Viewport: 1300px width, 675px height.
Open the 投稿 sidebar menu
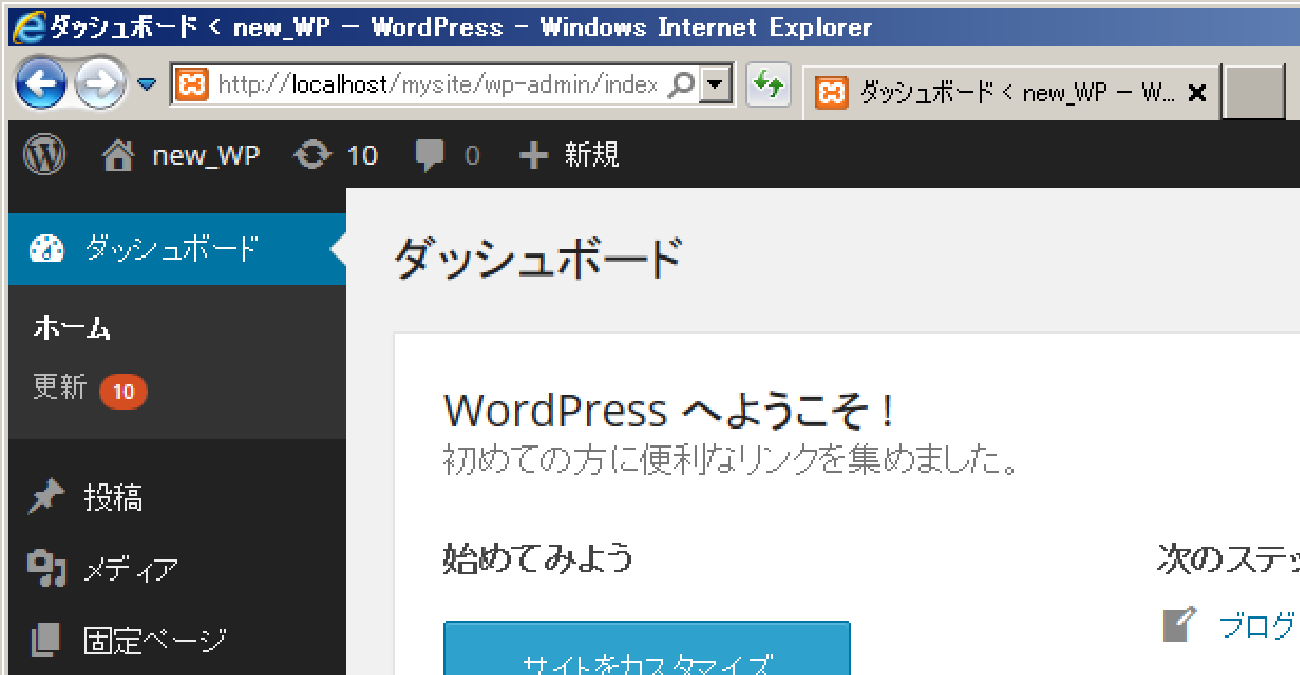113,497
